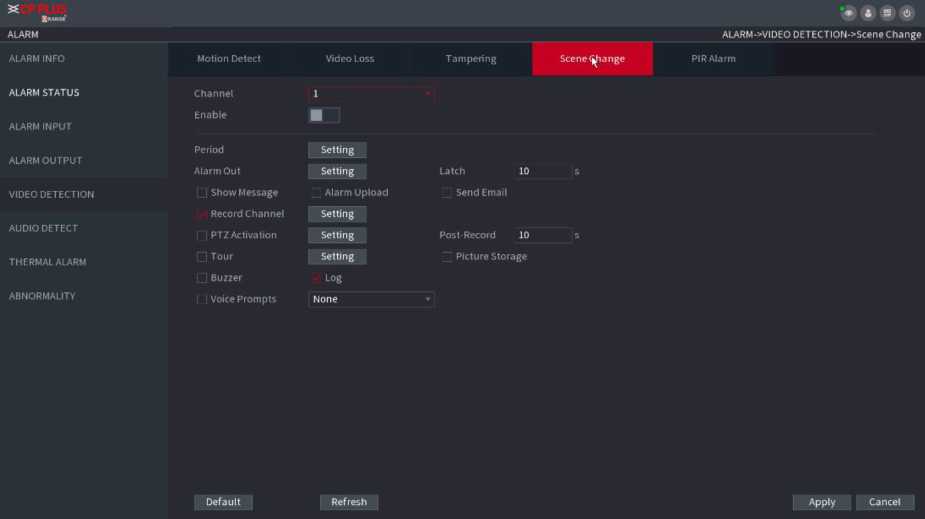Click the power shutdown icon
Image resolution: width=925 pixels, height=519 pixels.
click(x=907, y=13)
